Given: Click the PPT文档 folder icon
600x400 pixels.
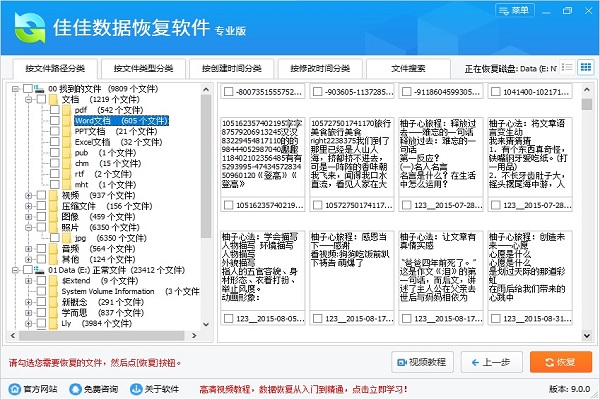Looking at the screenshot, I should [67, 132].
